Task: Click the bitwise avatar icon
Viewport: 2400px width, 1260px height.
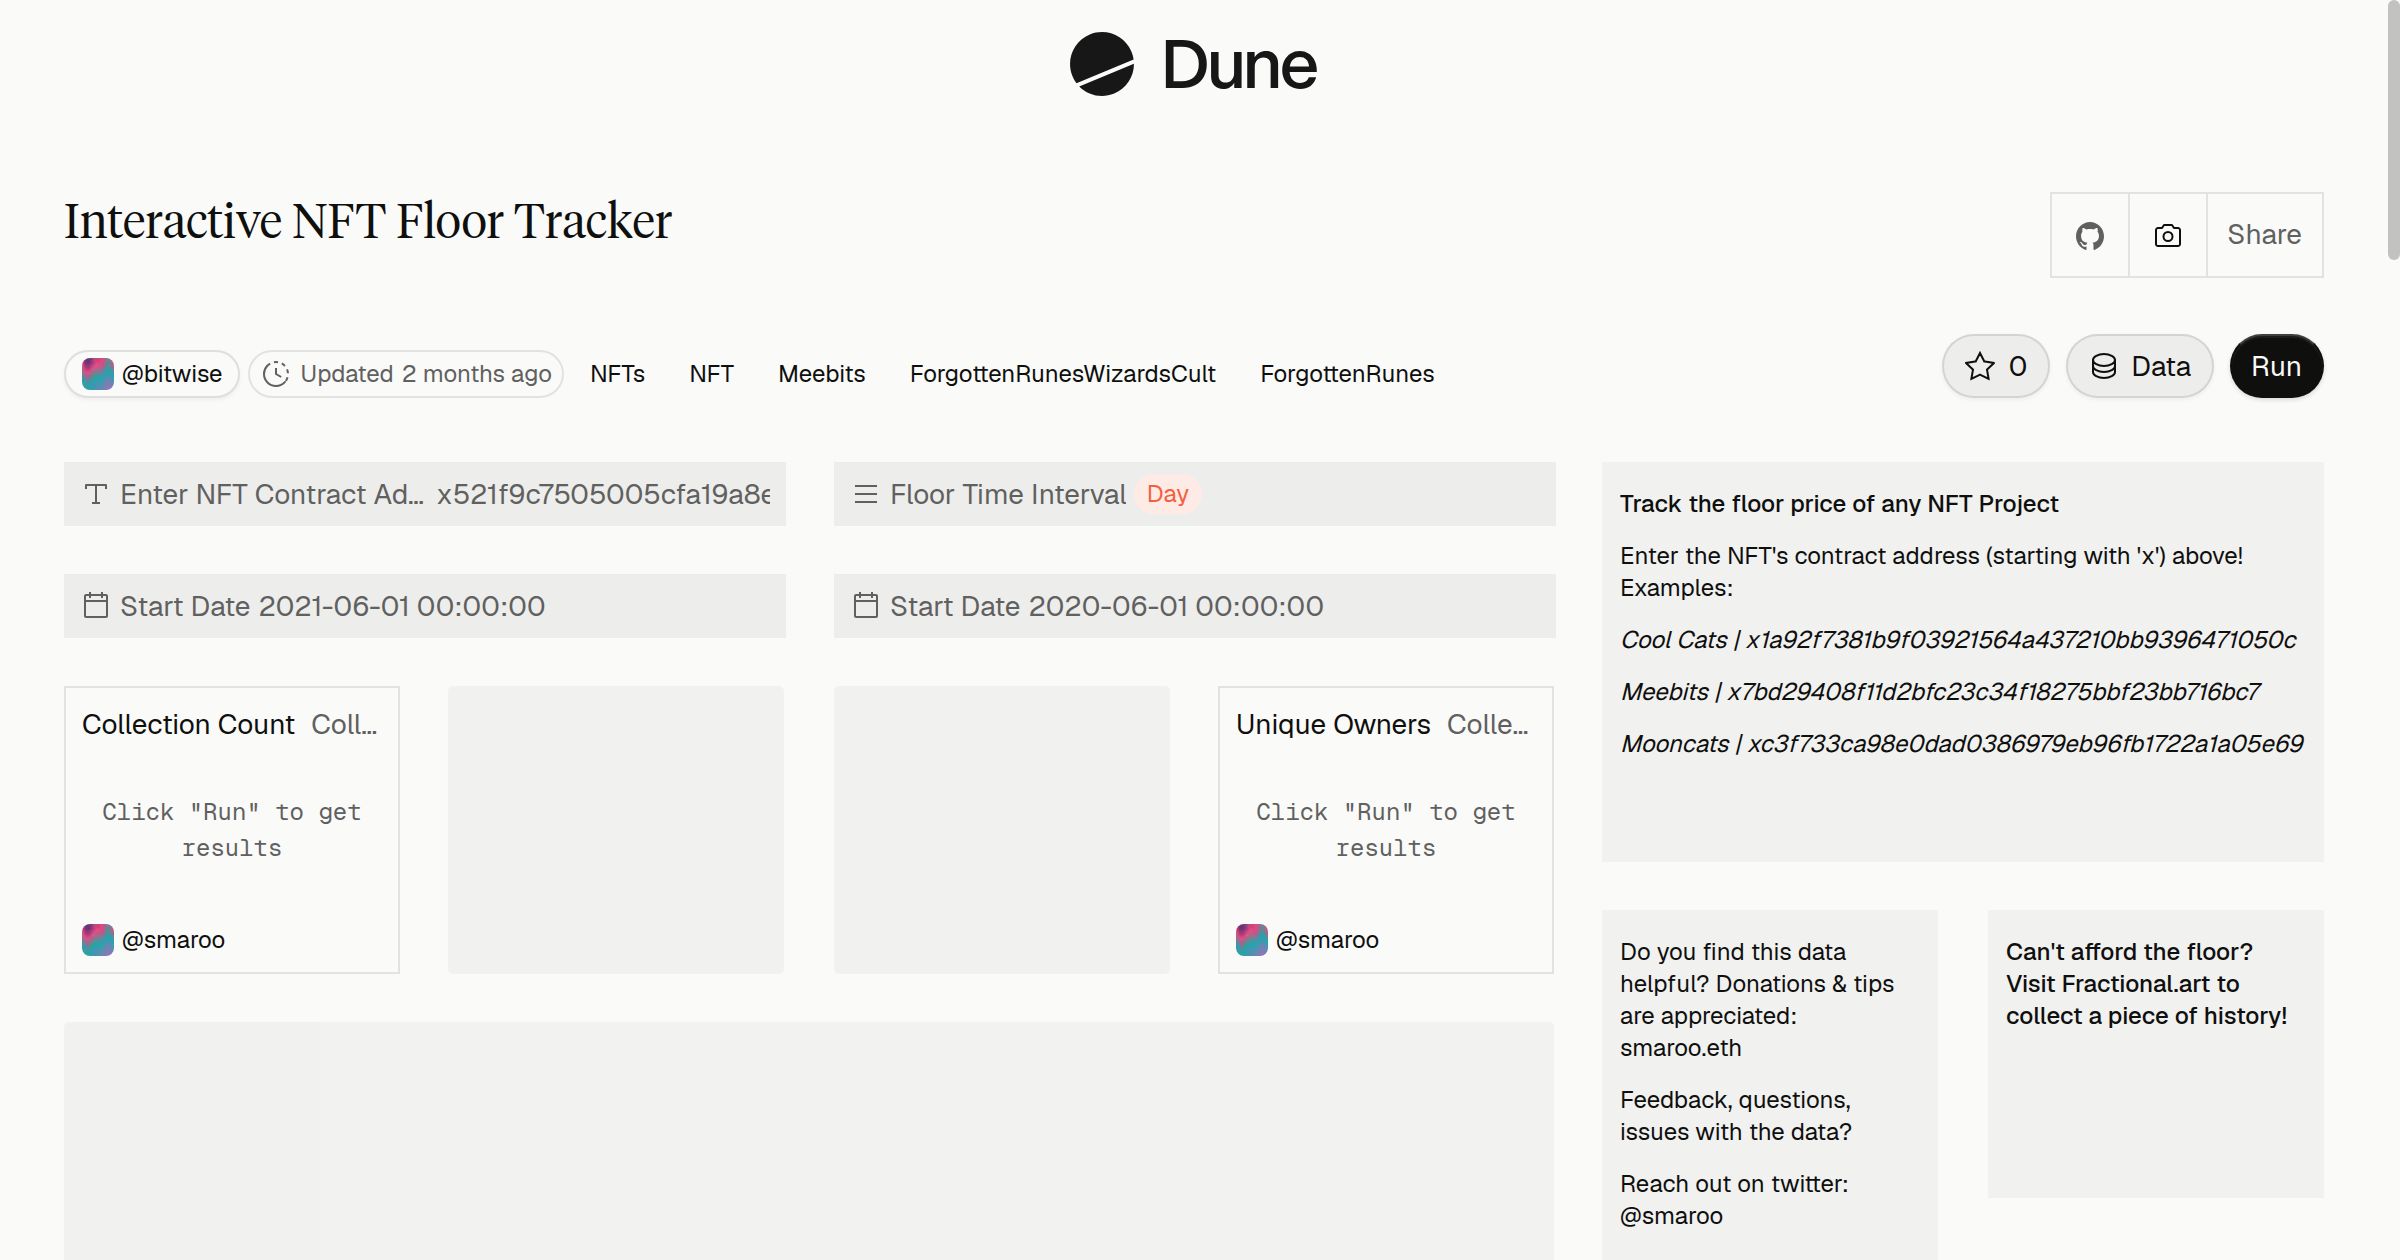Action: (x=97, y=374)
